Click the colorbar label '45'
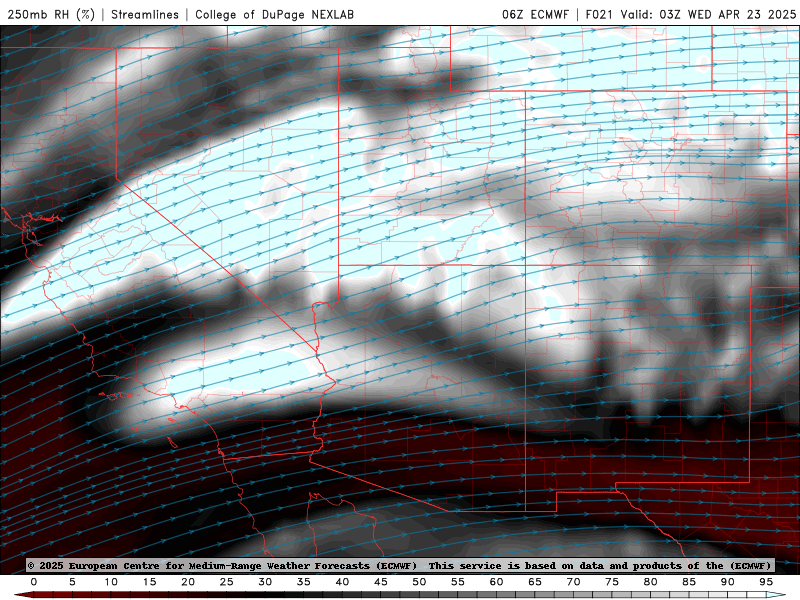800x600 pixels. click(380, 582)
